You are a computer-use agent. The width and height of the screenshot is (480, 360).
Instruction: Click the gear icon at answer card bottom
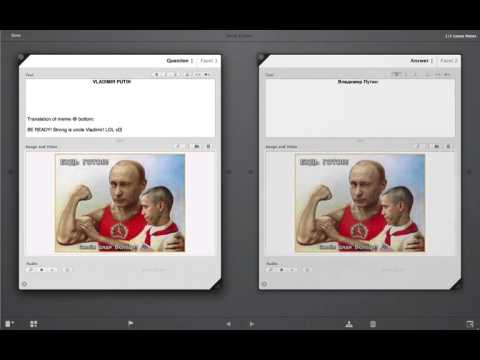coord(264,284)
